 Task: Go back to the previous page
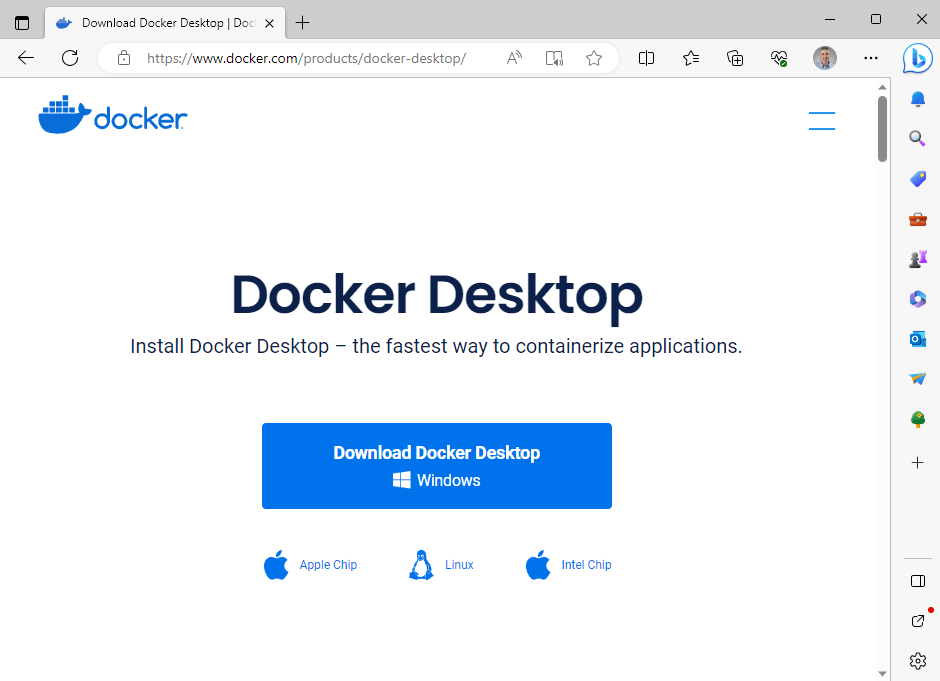(26, 58)
